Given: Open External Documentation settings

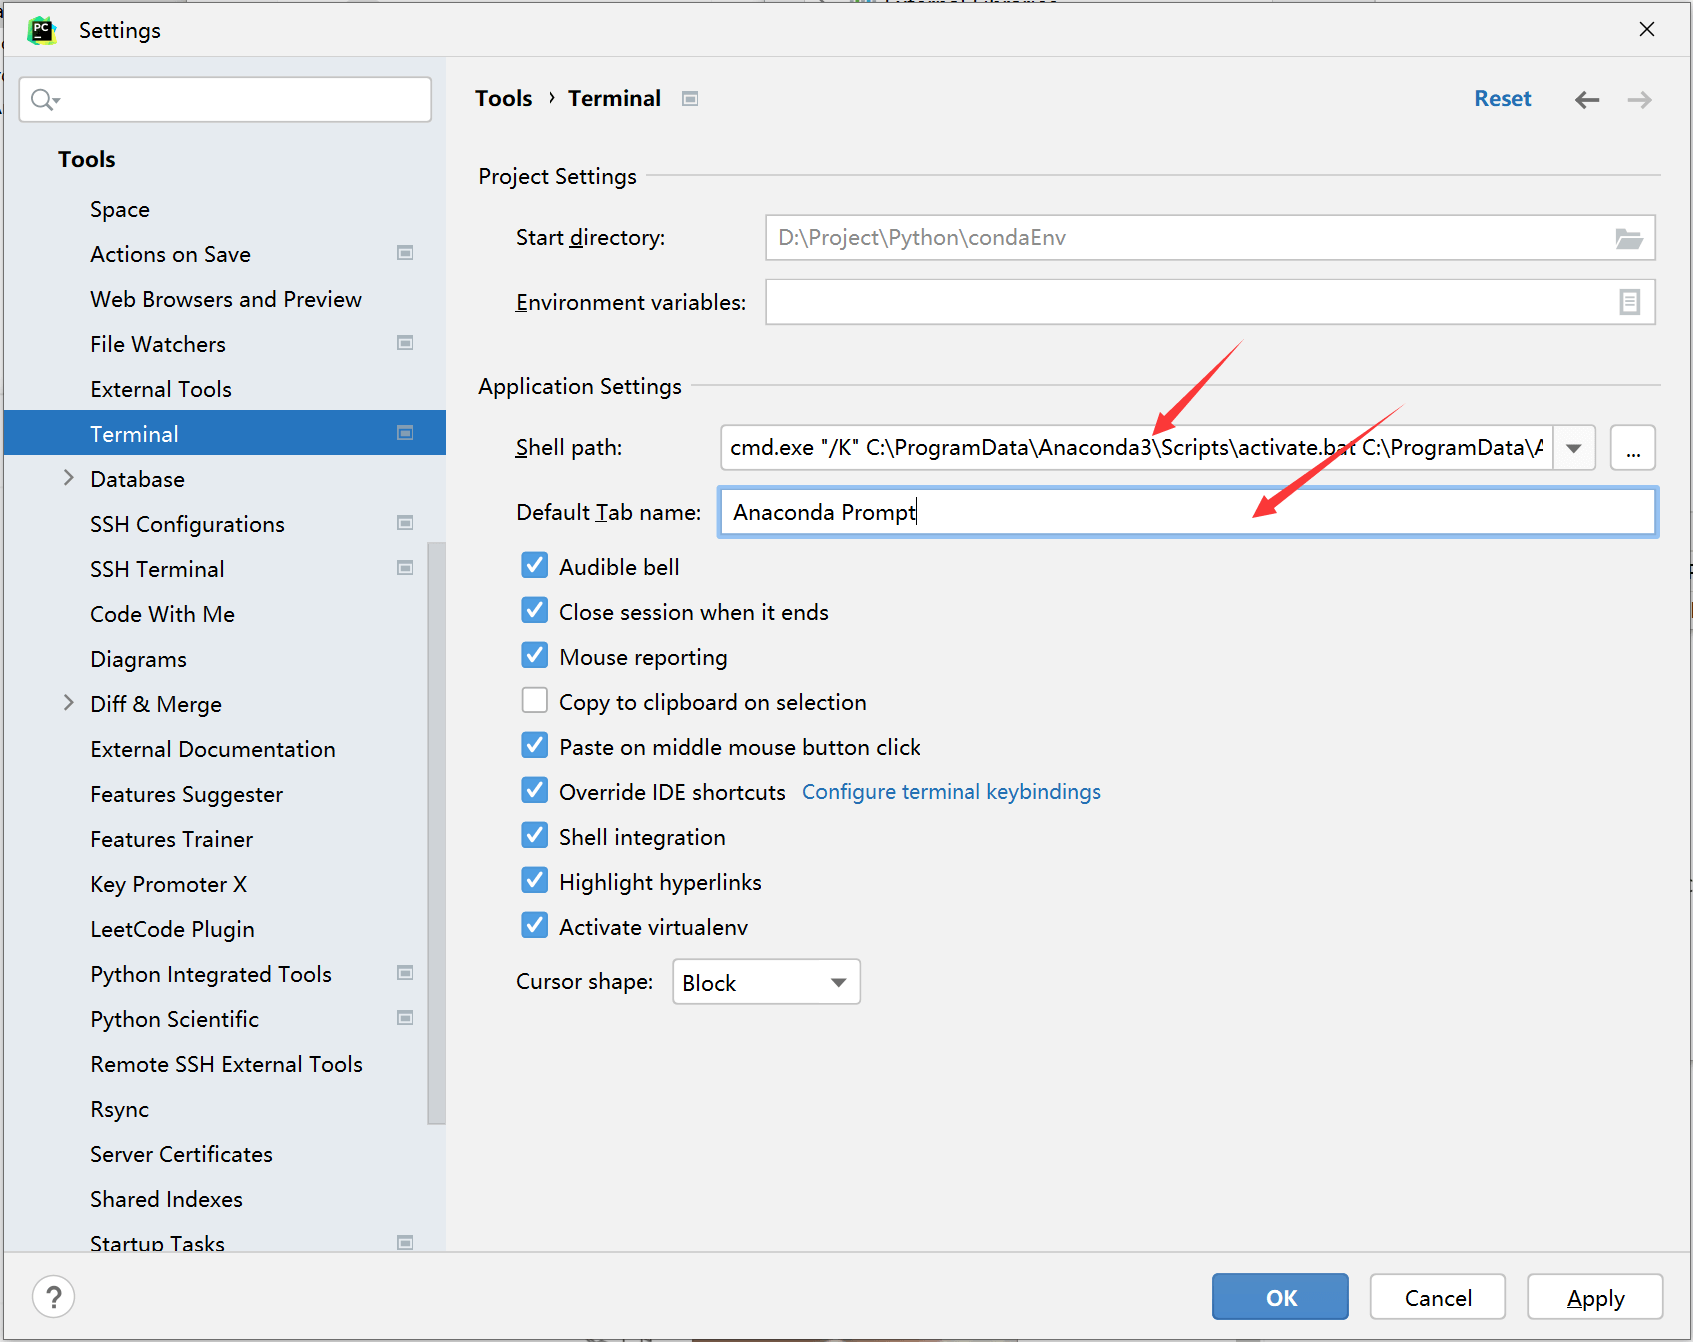Looking at the screenshot, I should 213,749.
